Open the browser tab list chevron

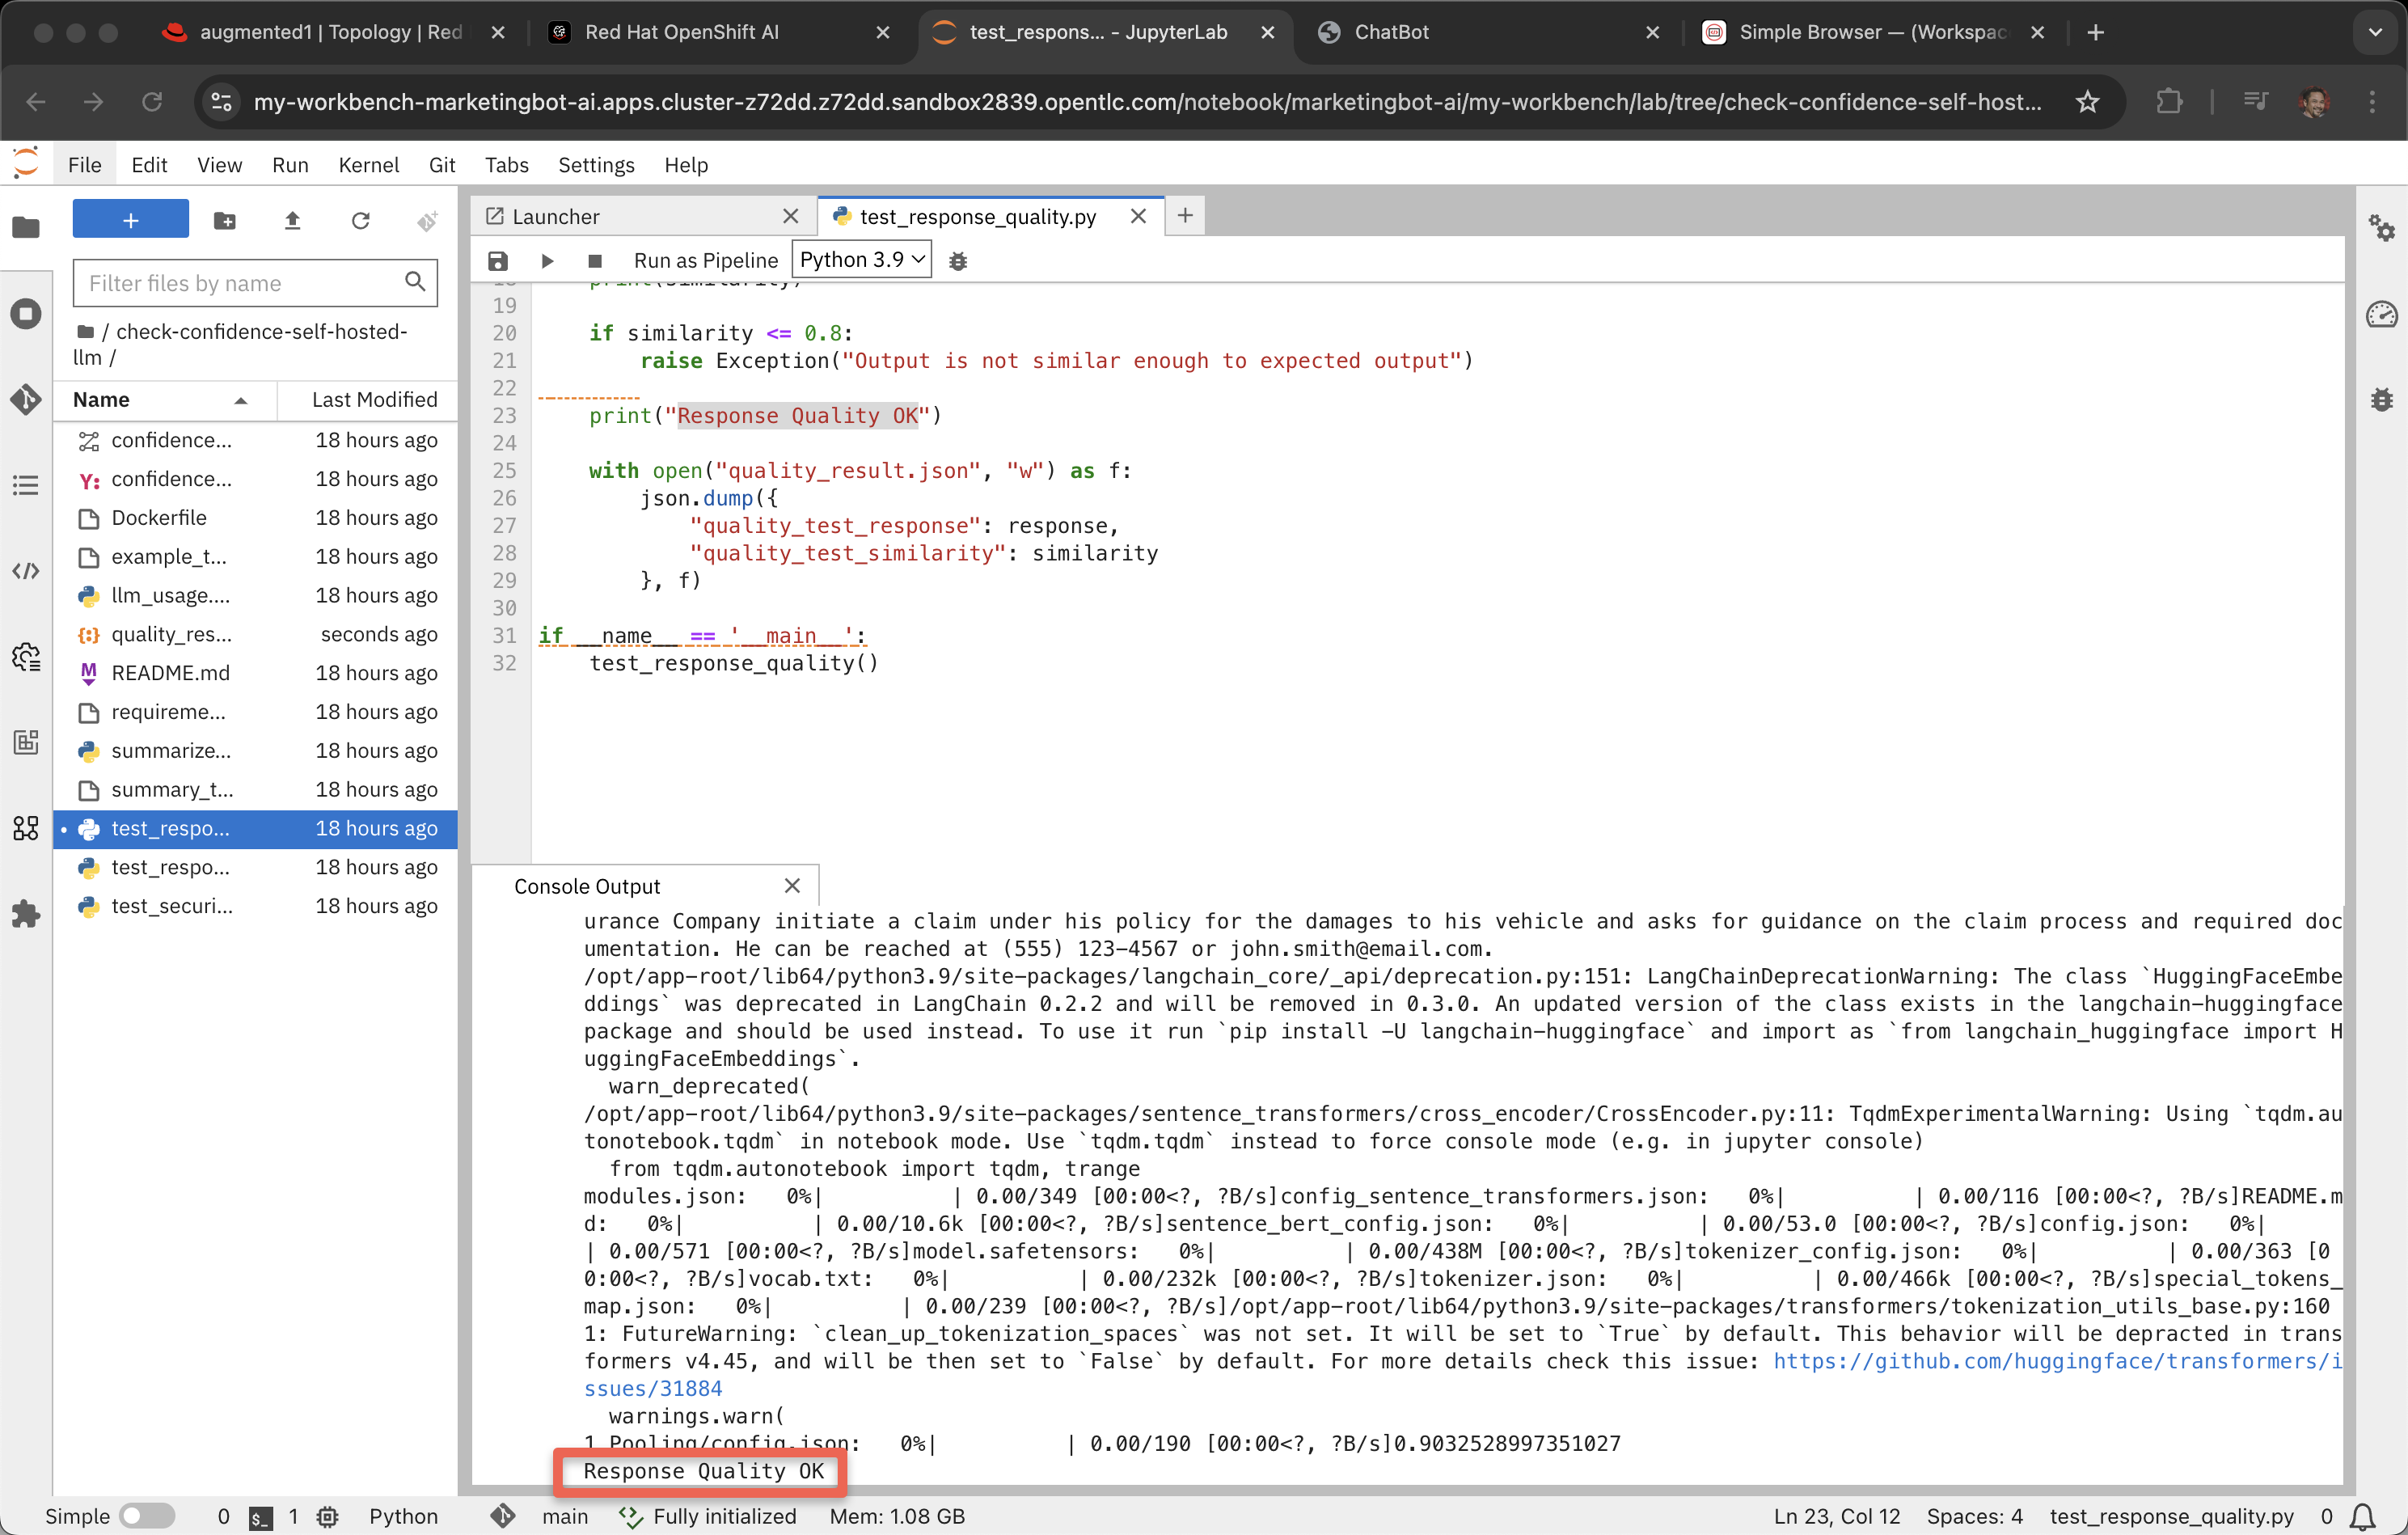pyautogui.click(x=2375, y=32)
